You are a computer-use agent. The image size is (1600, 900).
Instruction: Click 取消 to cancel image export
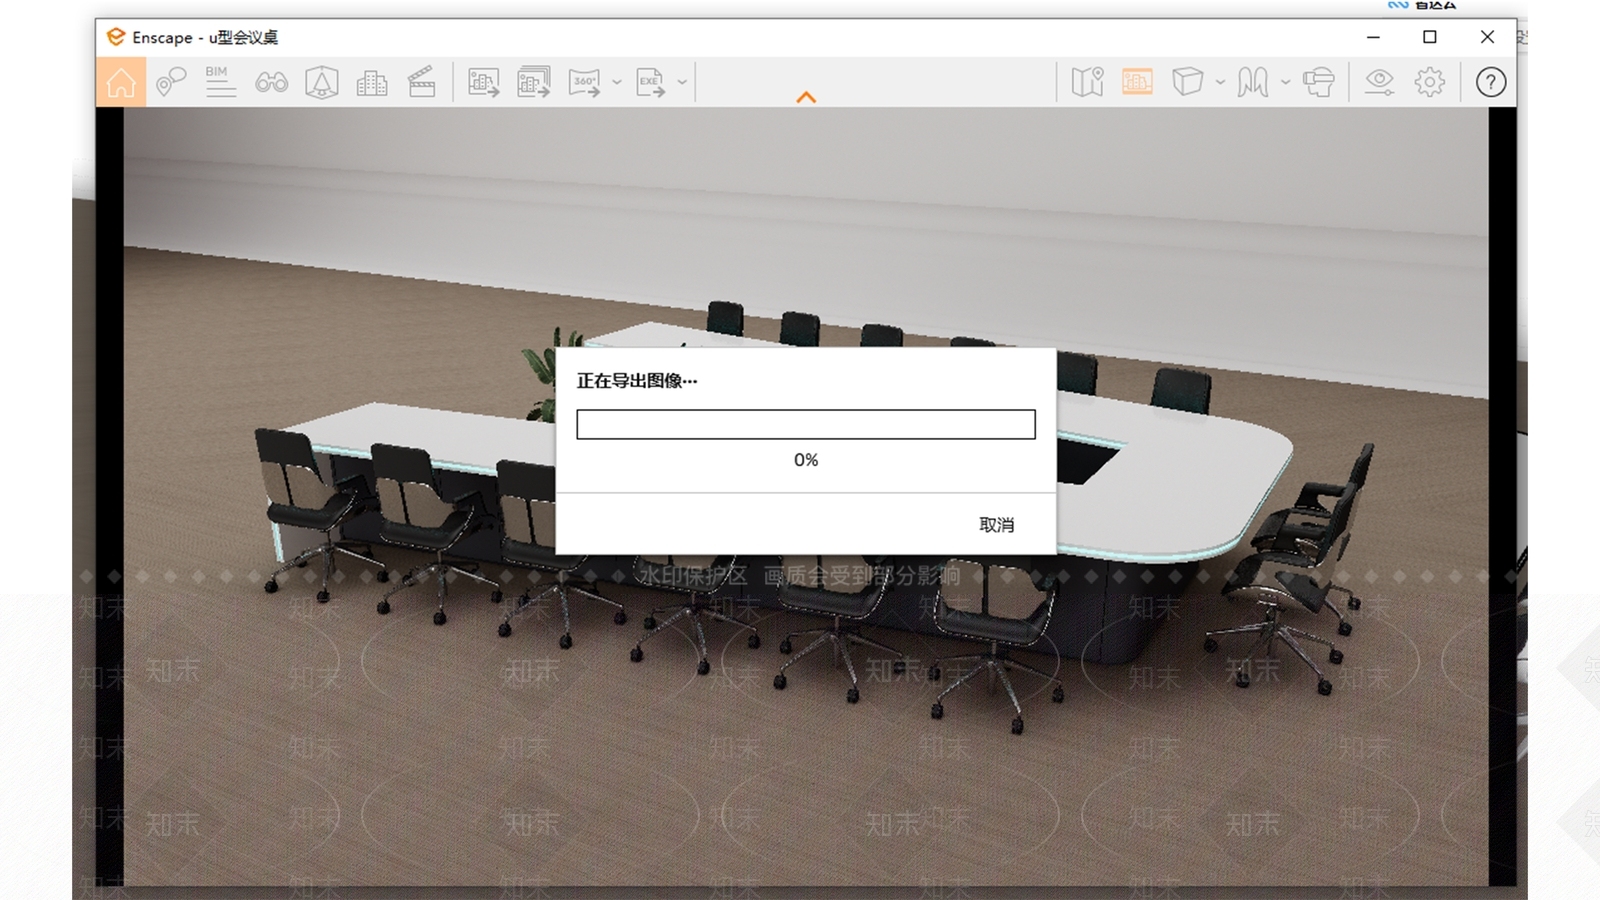[996, 525]
